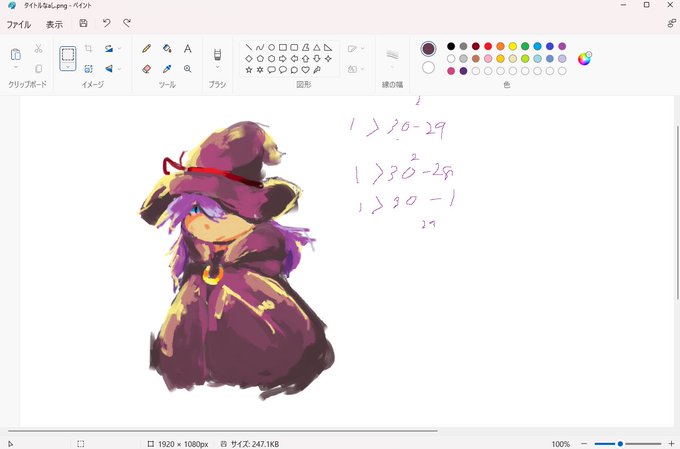Select the brush tool
The image size is (680, 449).
coord(217,55)
